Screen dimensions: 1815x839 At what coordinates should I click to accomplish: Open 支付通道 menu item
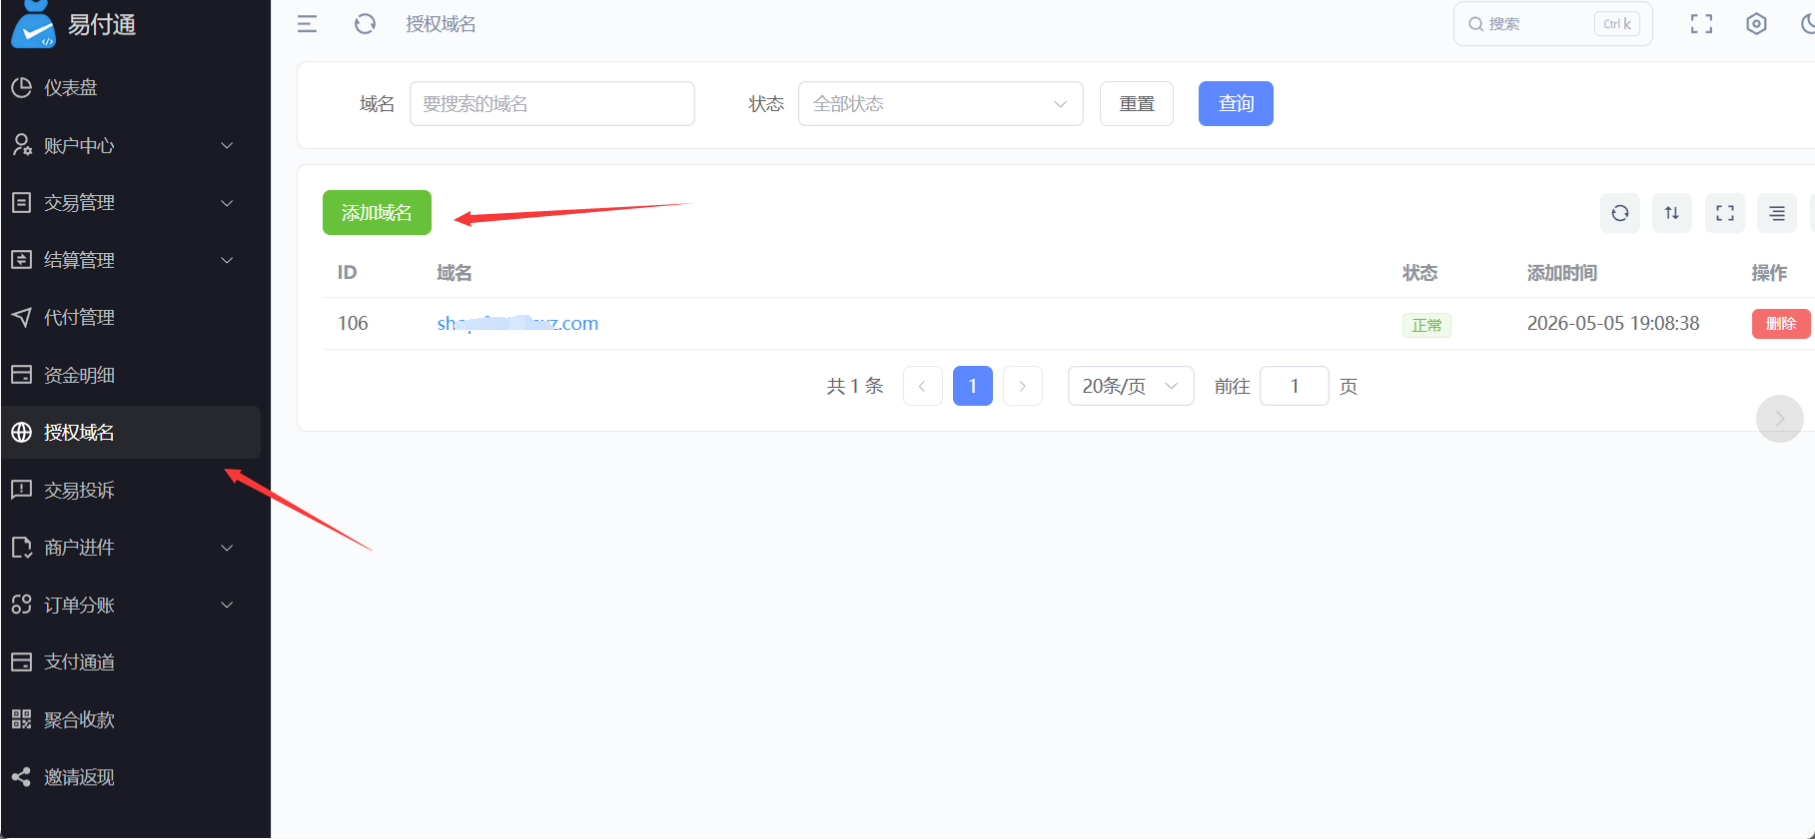131,662
